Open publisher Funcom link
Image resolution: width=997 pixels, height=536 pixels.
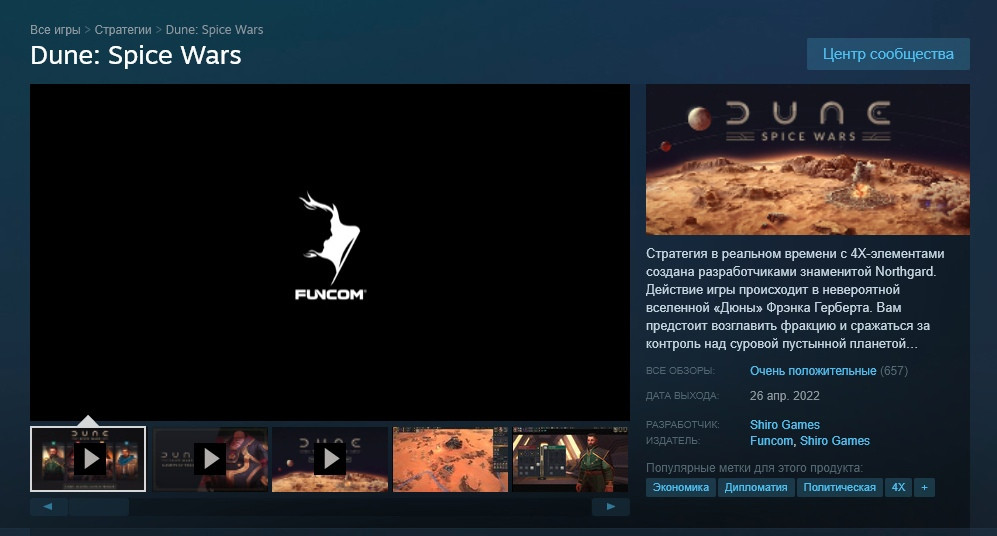(x=771, y=441)
